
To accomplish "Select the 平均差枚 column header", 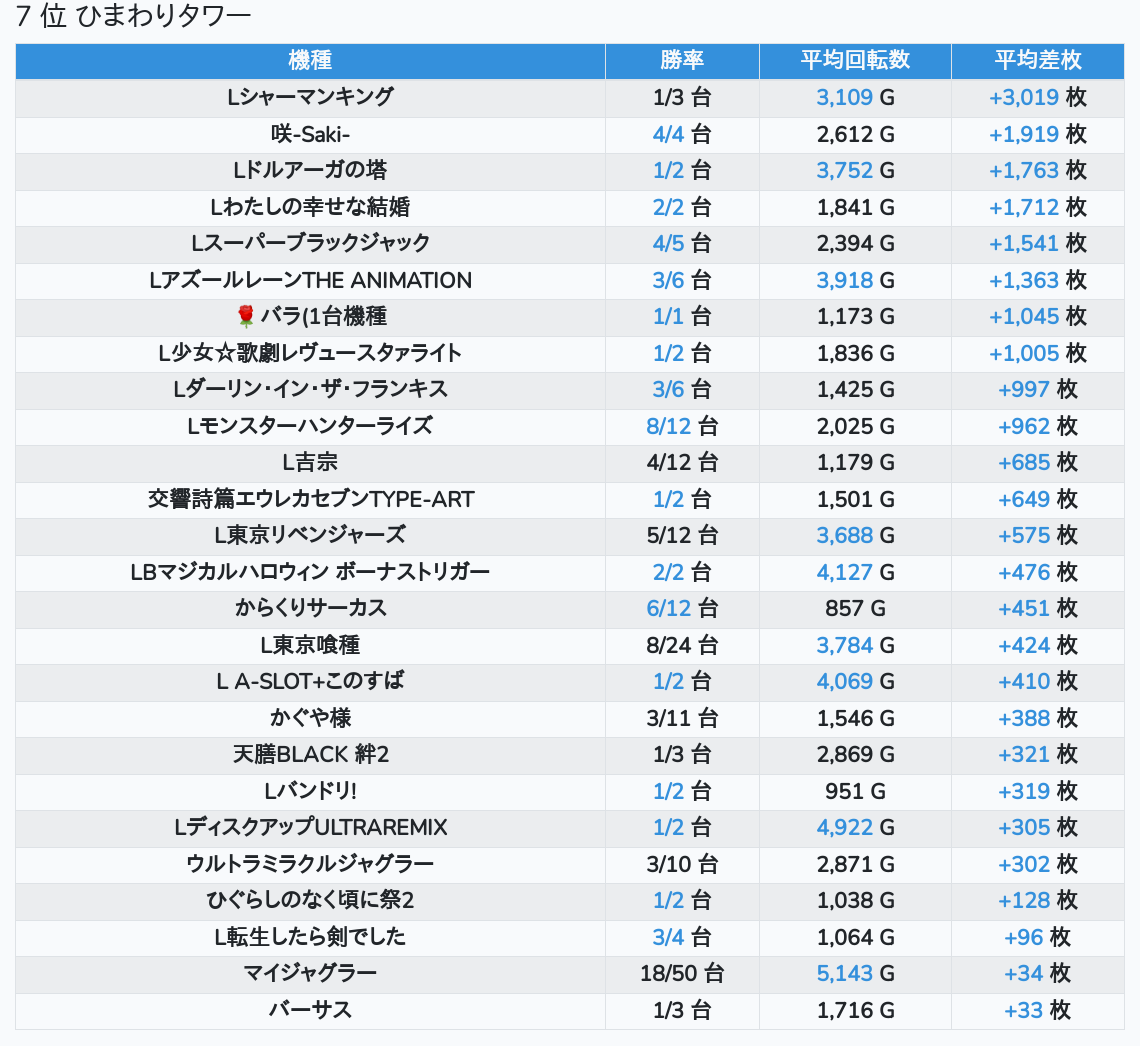I will (x=1037, y=60).
